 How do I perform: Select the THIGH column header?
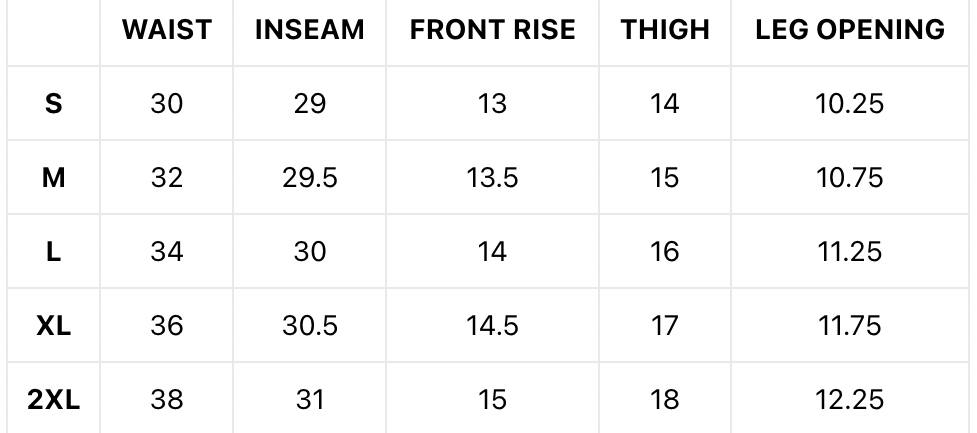click(665, 30)
